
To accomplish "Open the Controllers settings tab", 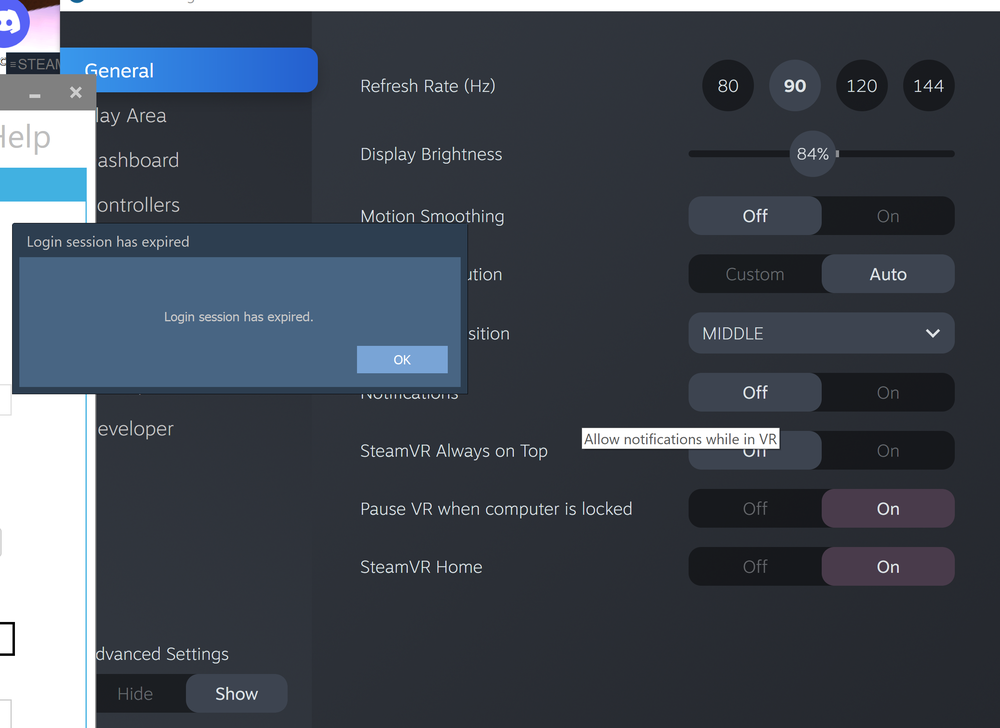I will pos(138,205).
